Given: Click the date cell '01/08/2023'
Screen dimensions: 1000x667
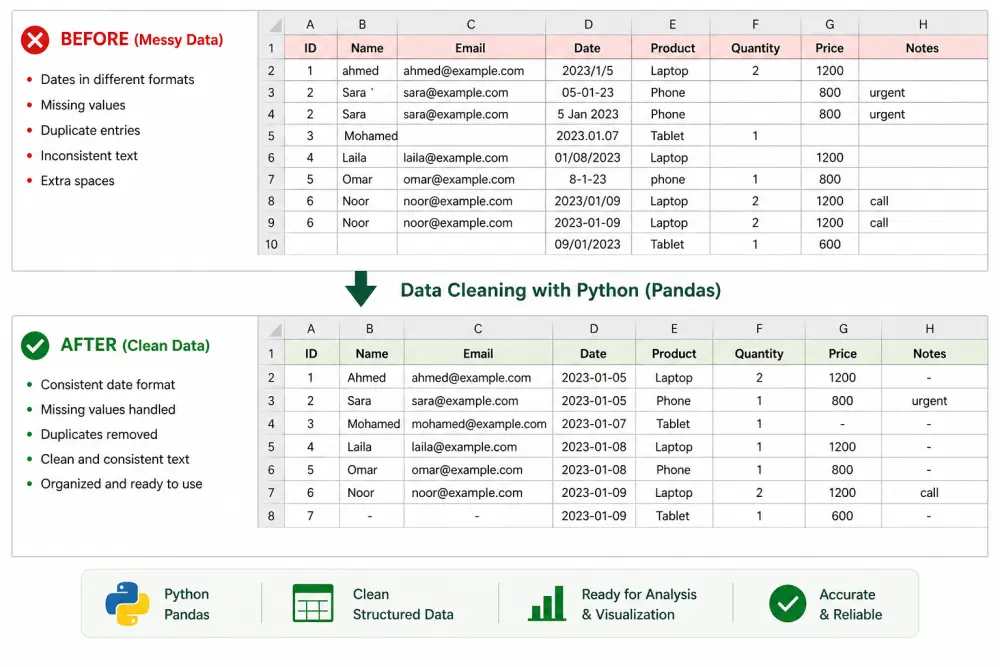Looking at the screenshot, I should coord(587,158).
